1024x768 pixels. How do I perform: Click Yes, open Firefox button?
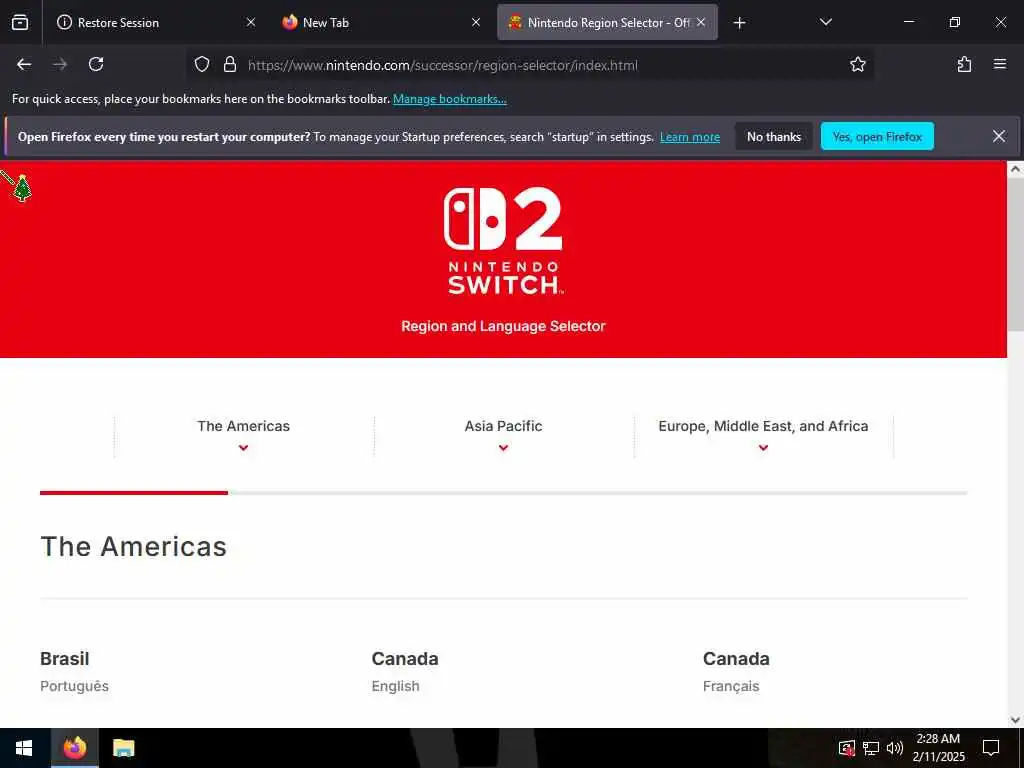(x=877, y=136)
